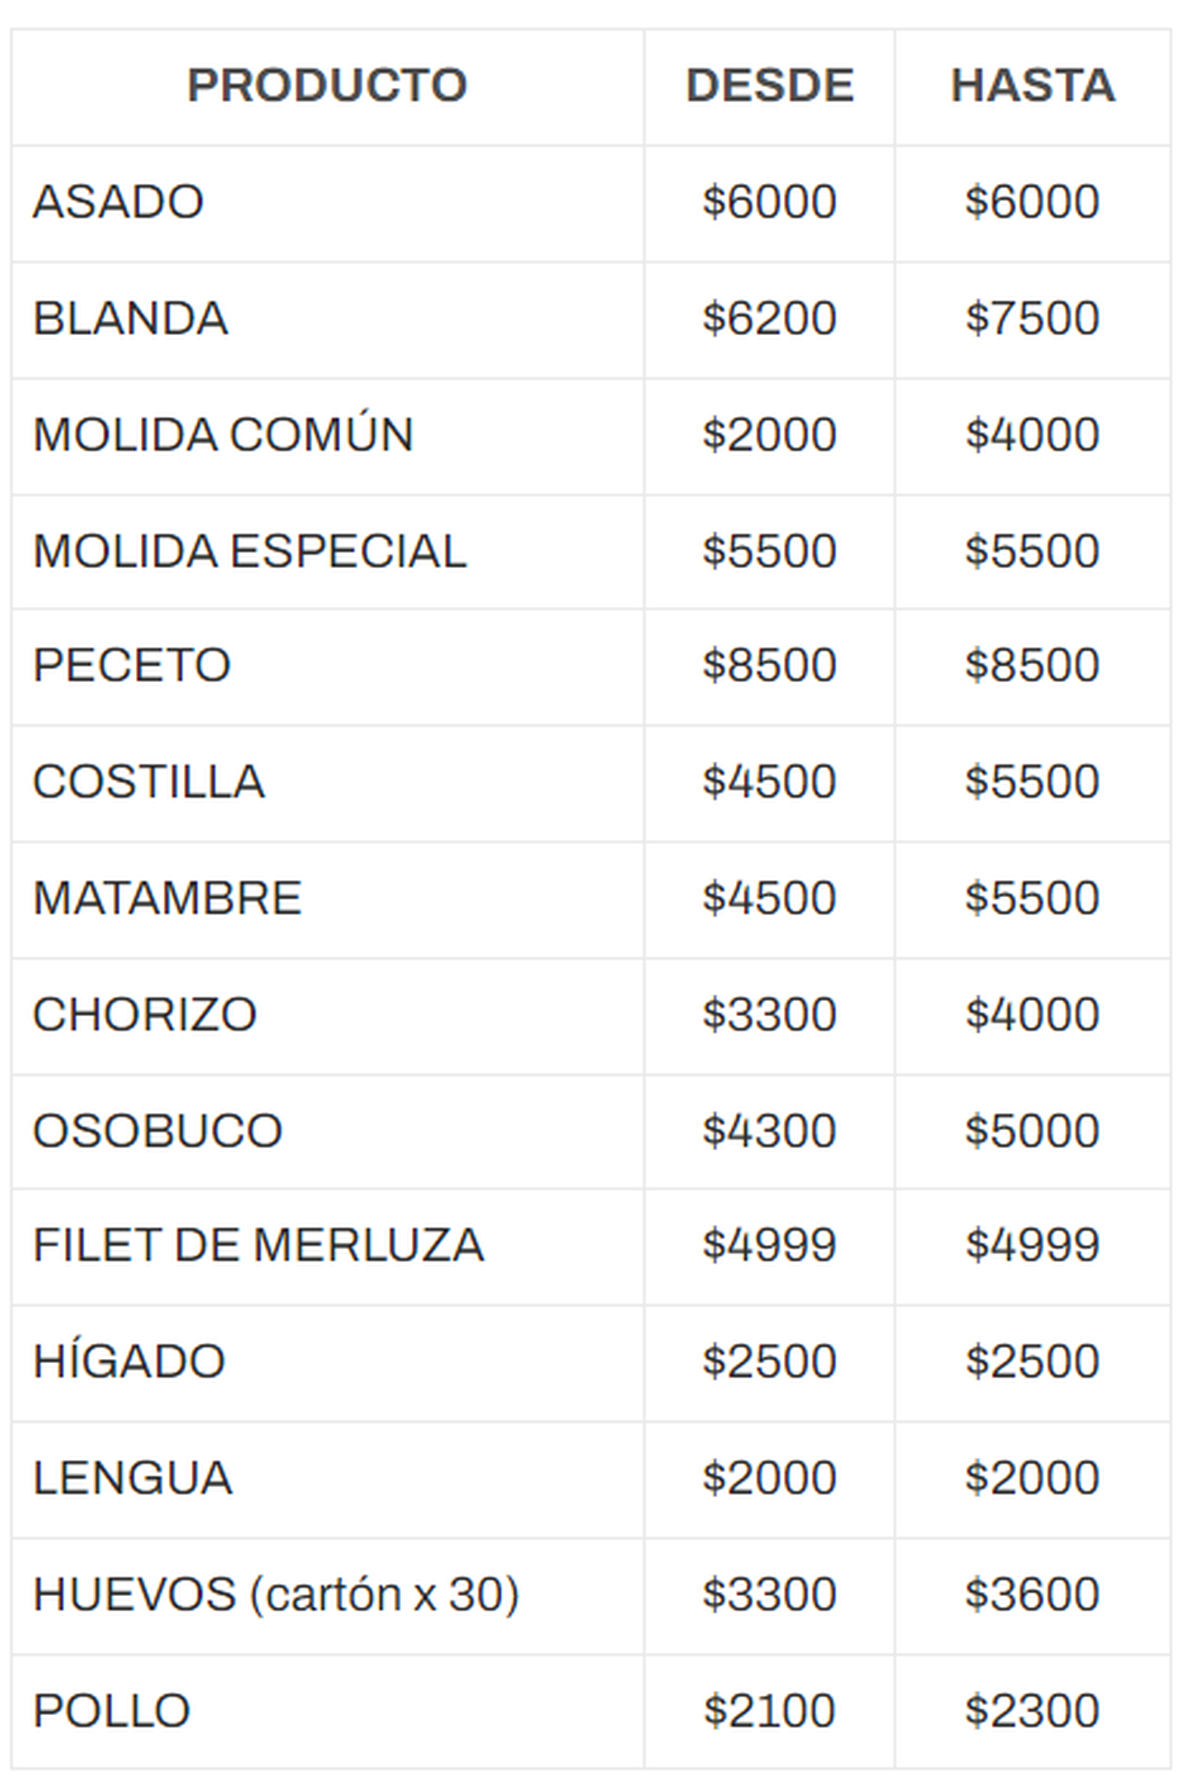Click the DESDE column header
This screenshot has height=1775, width=1200.
pos(769,86)
